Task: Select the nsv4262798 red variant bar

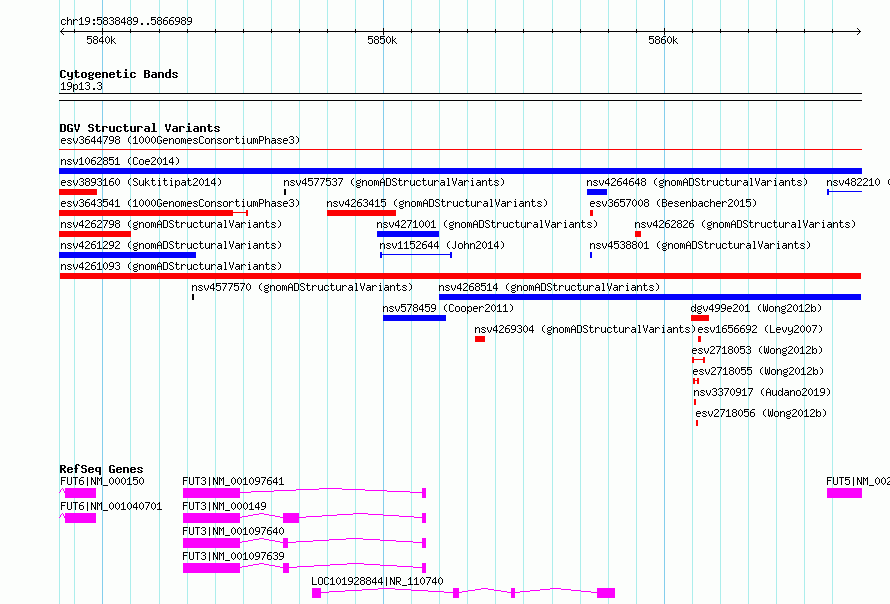Action: [x=95, y=234]
